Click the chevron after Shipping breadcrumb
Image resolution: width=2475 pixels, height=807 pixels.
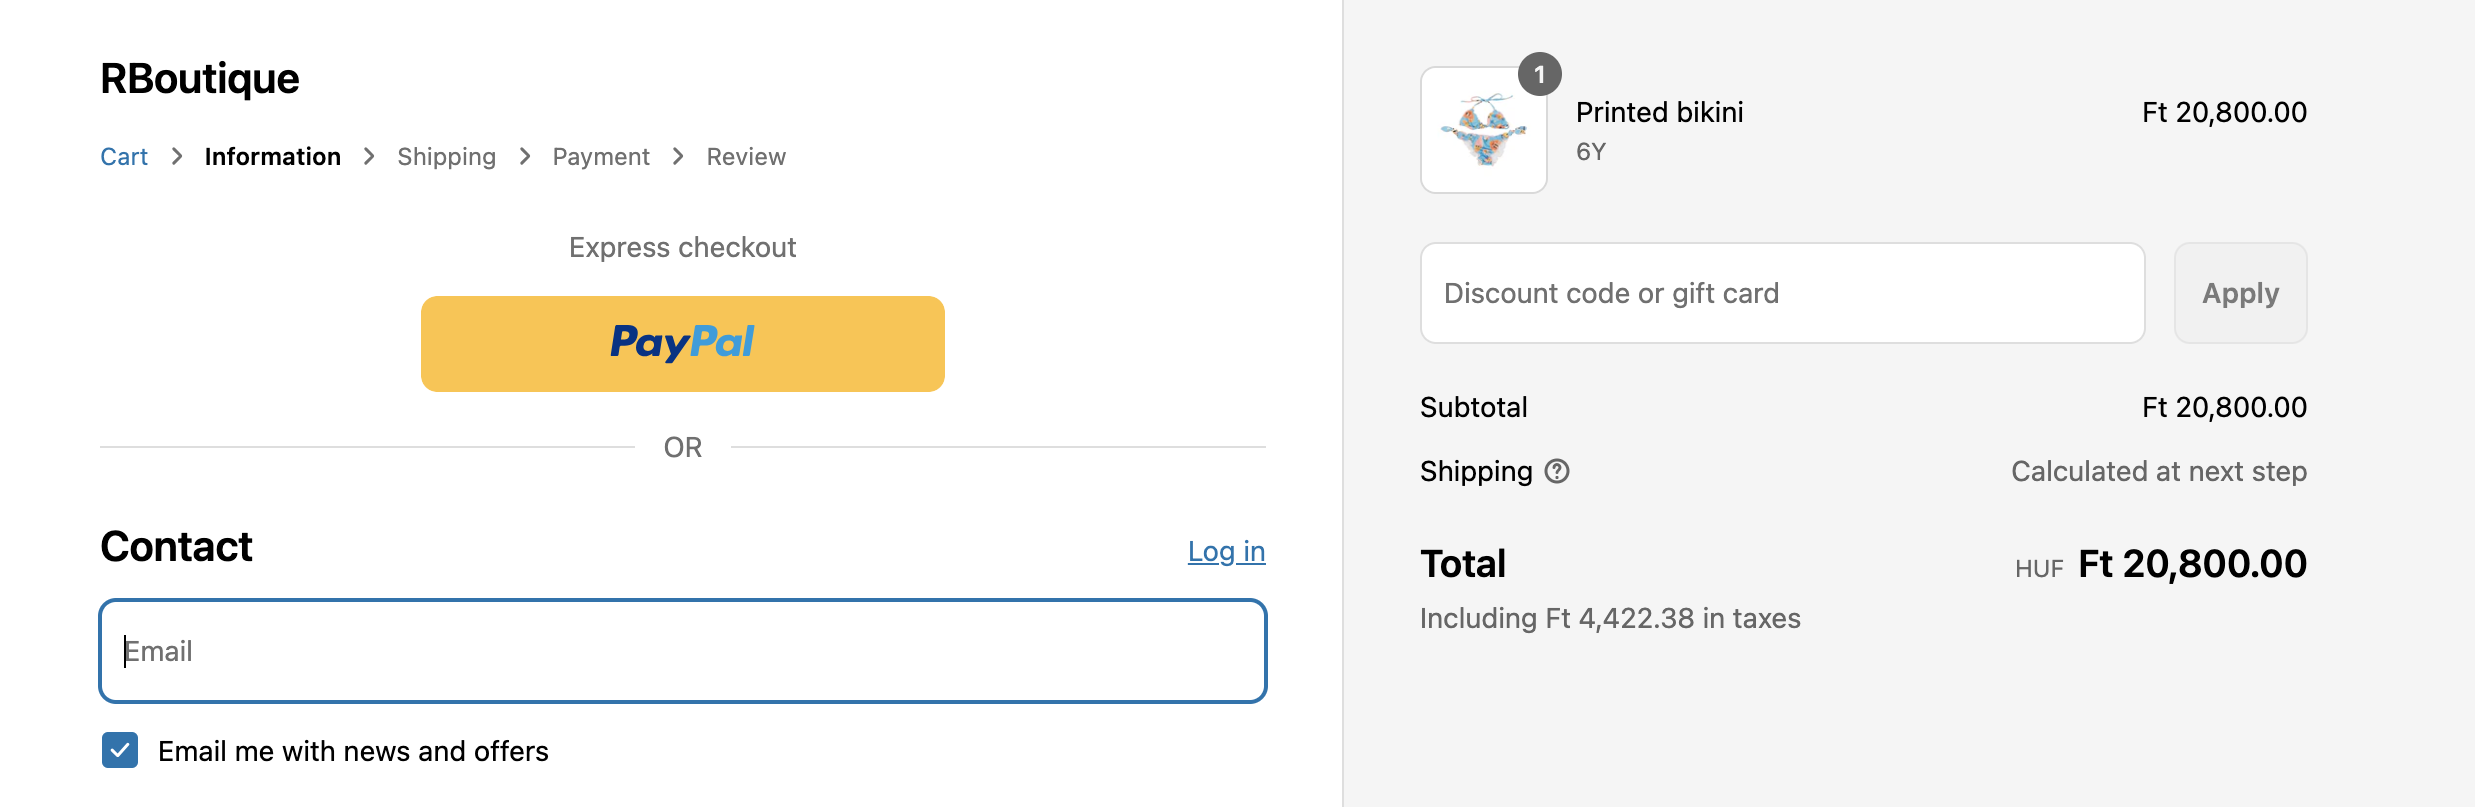(525, 157)
